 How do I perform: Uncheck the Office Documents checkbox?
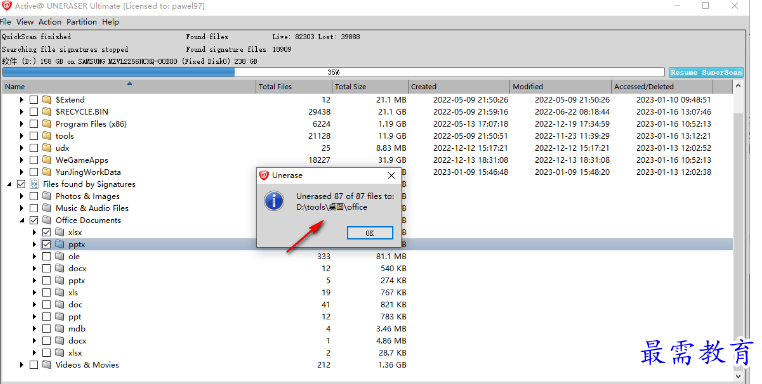34,220
